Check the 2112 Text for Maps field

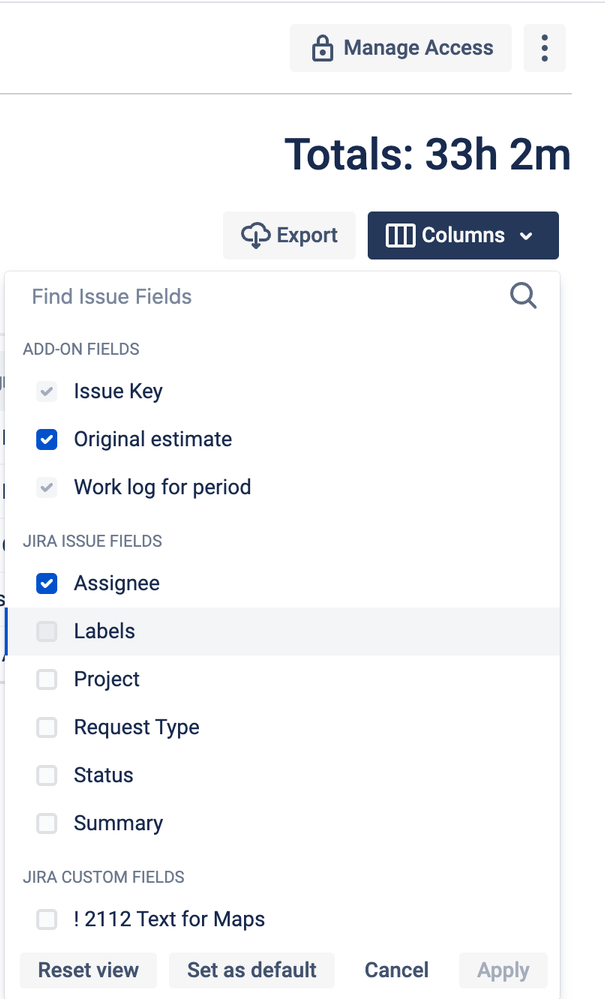[47, 919]
